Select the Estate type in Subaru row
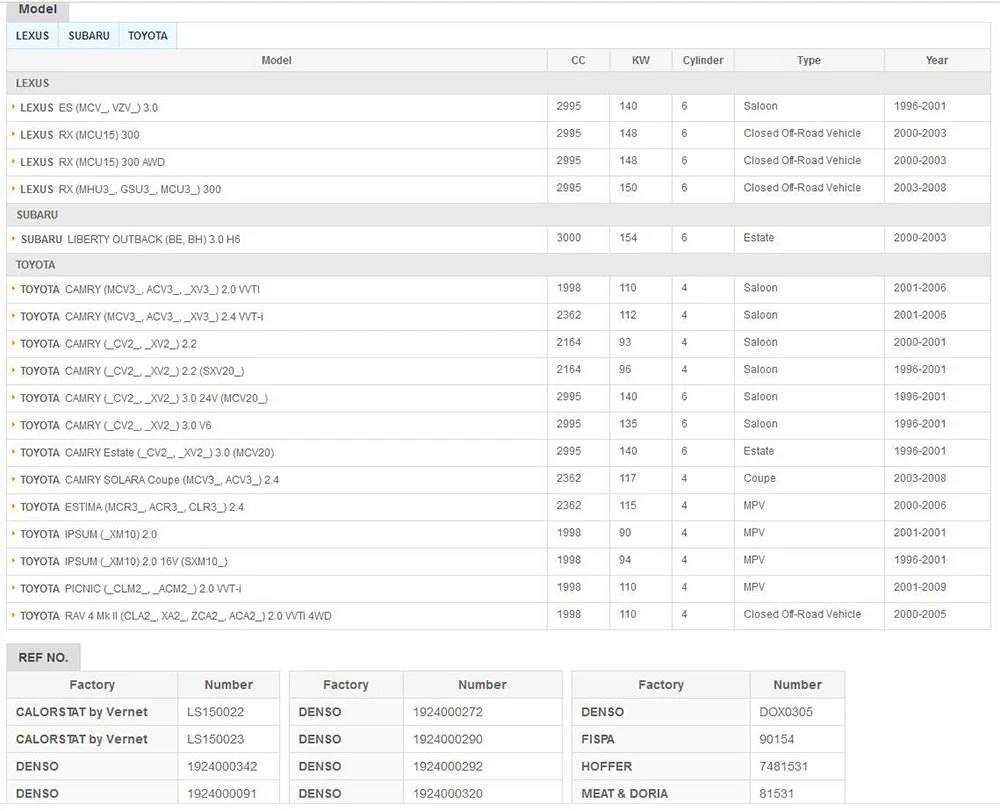Viewport: 1000px width, 811px height. pos(758,238)
